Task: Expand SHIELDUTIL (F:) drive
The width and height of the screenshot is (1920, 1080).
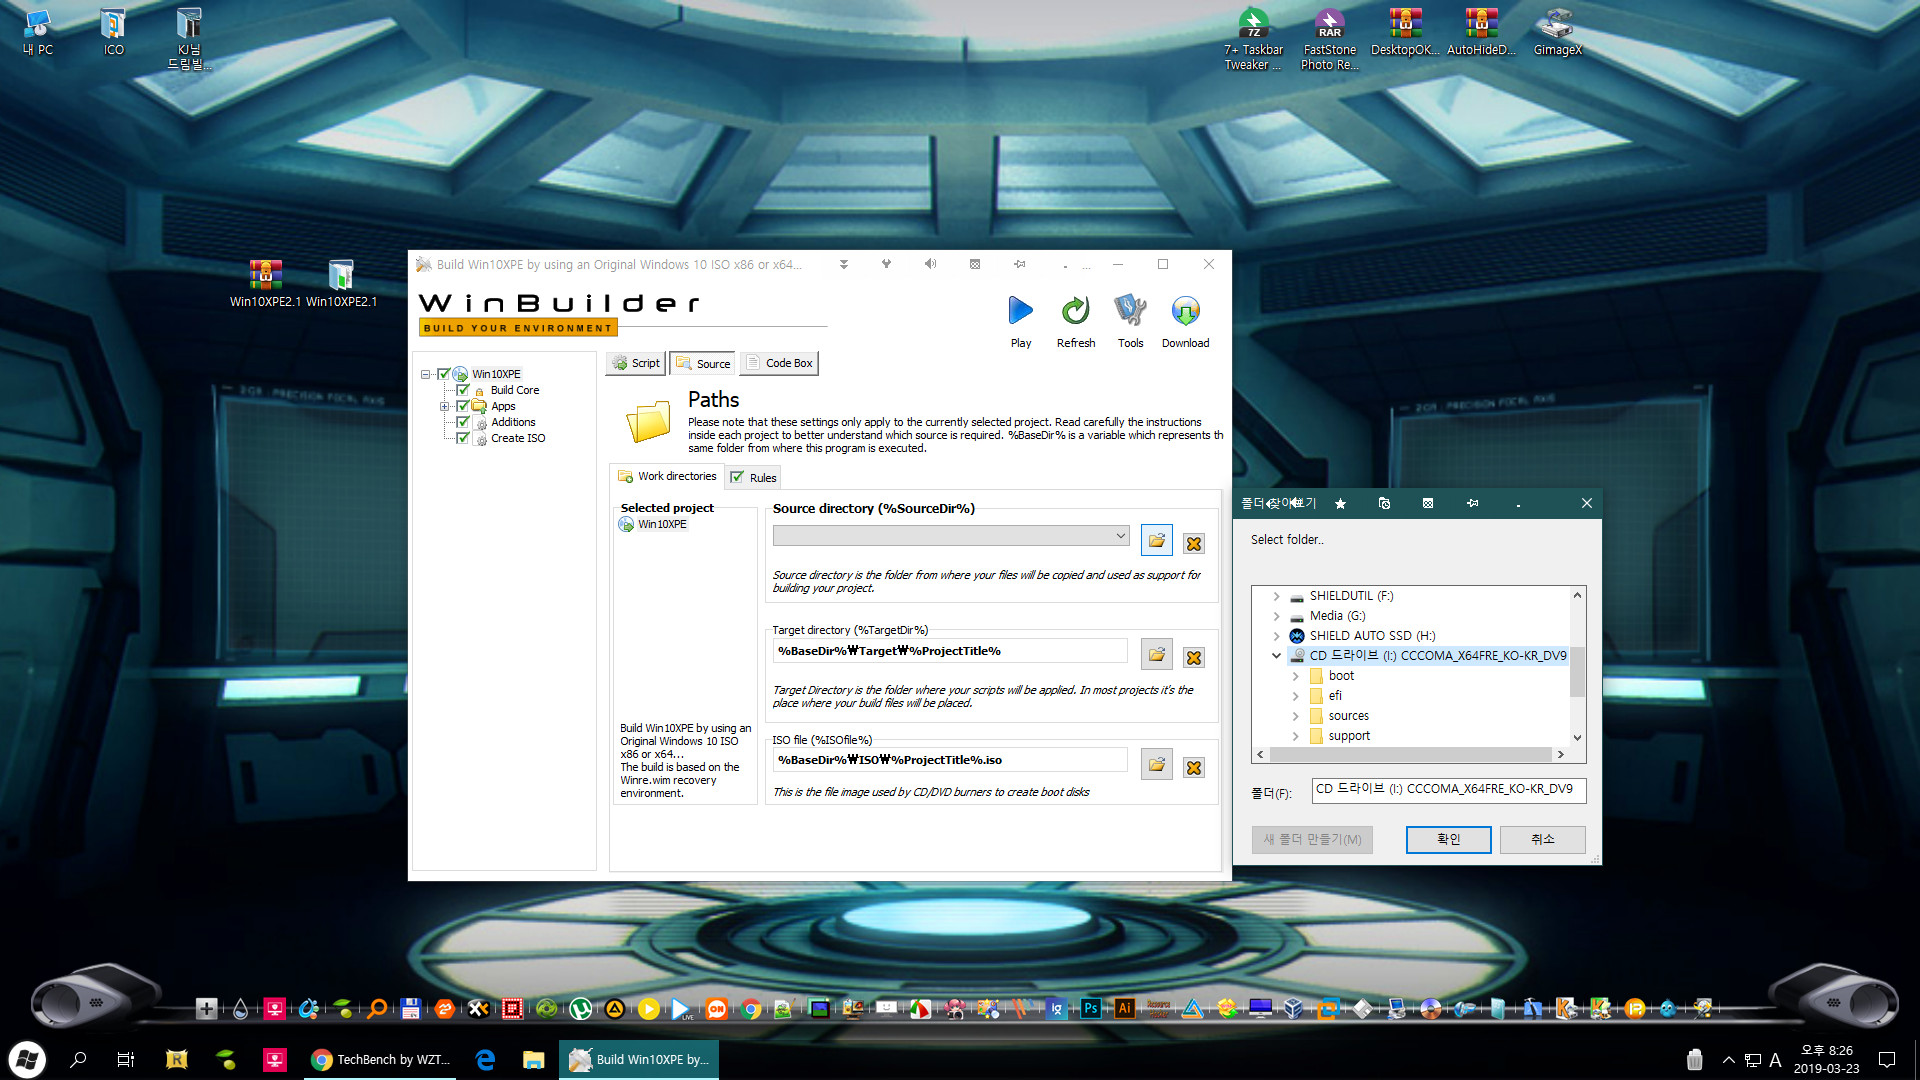Action: [1276, 596]
